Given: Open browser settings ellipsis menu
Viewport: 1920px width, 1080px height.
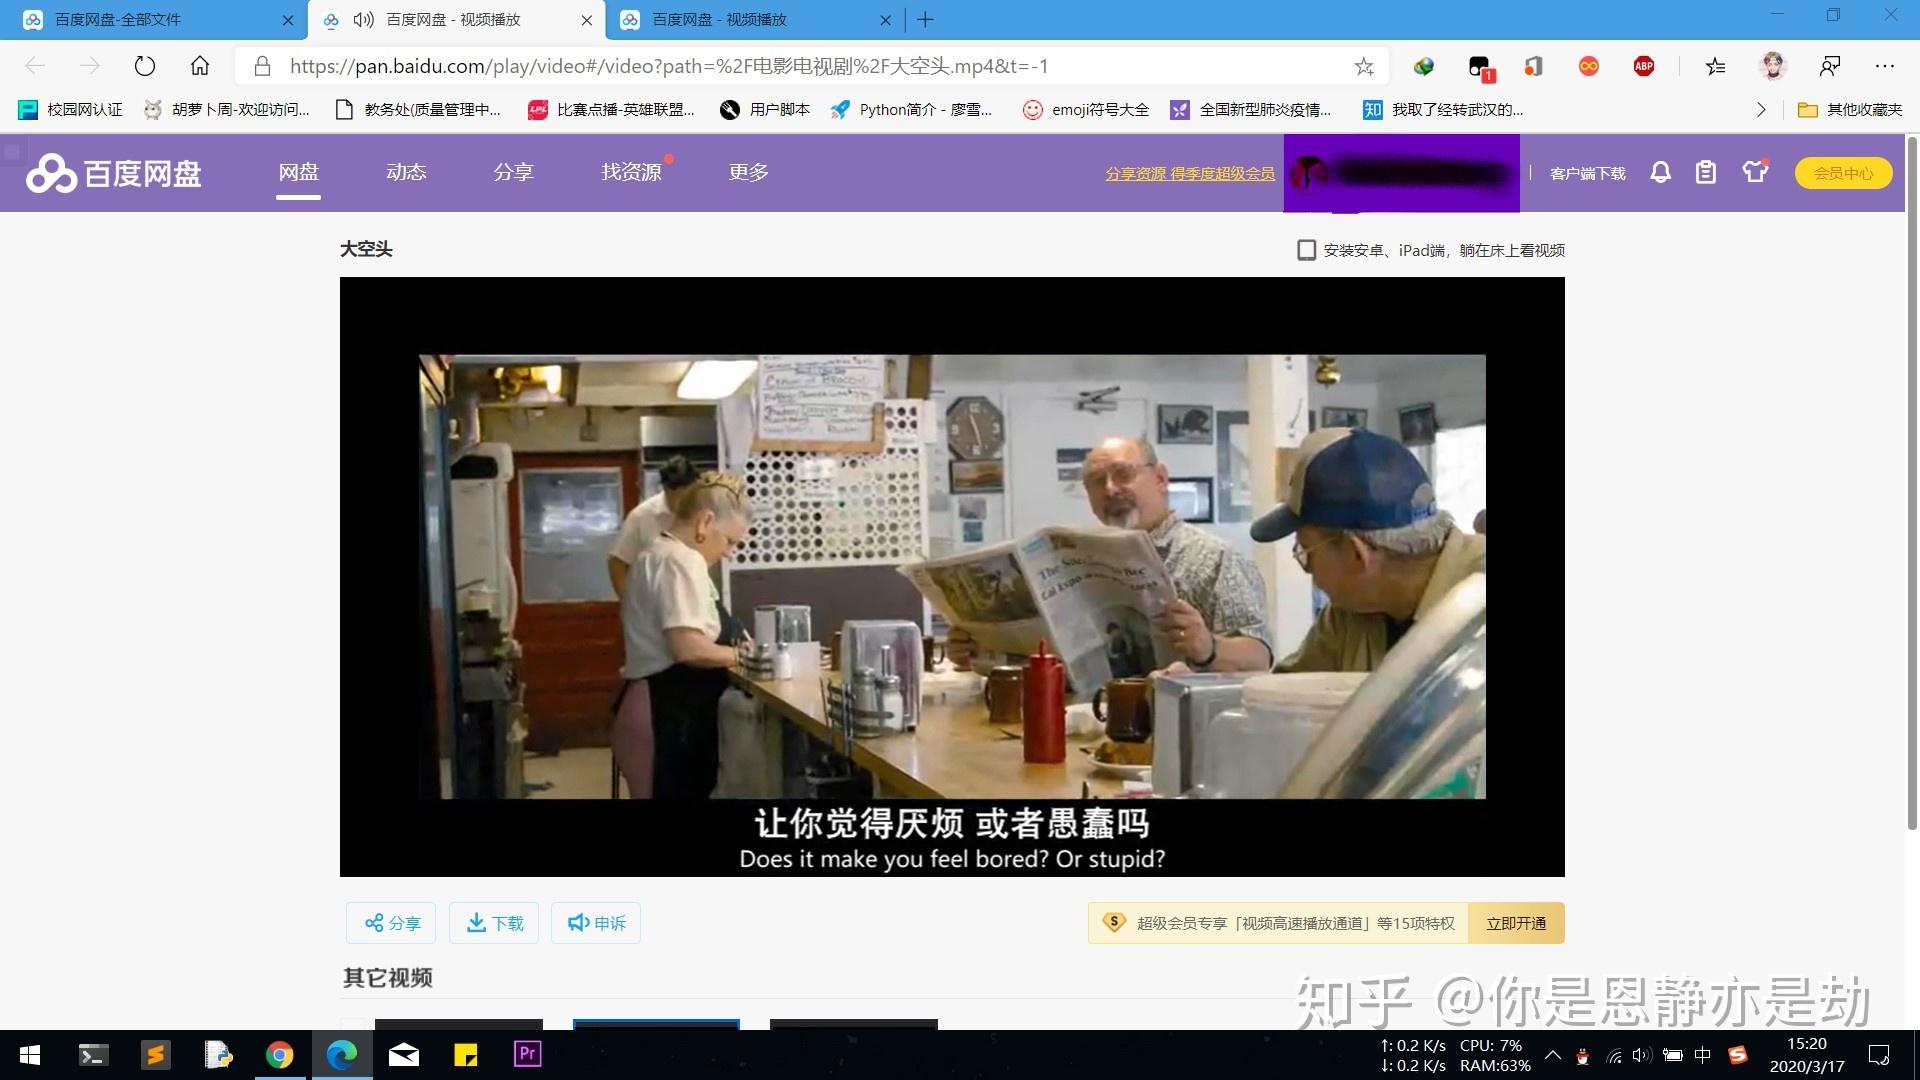Looking at the screenshot, I should (x=1885, y=66).
